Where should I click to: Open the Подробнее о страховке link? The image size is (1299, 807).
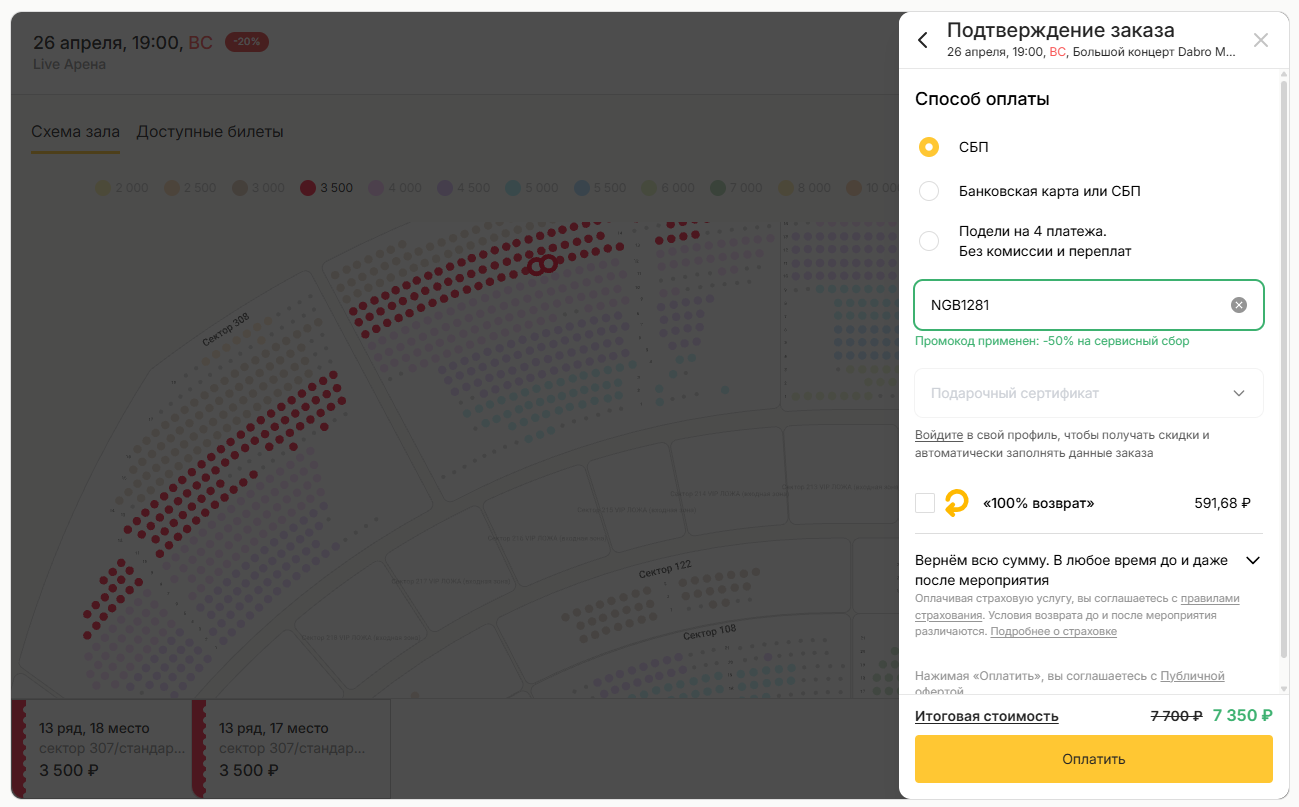[1053, 632]
